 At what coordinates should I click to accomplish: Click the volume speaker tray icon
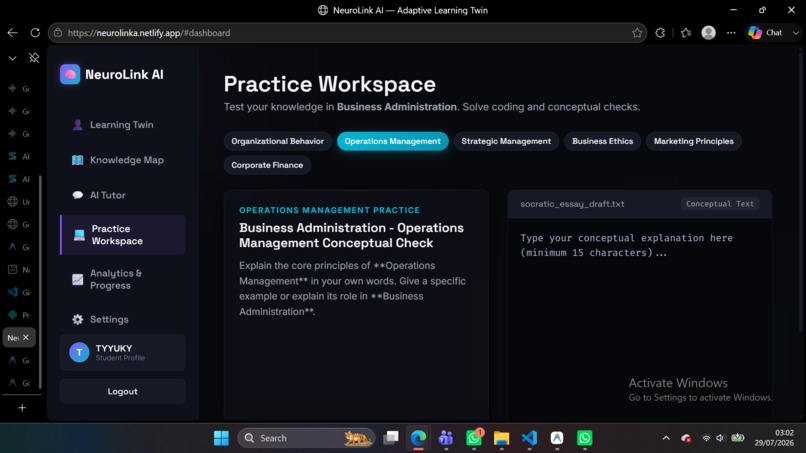(720, 438)
